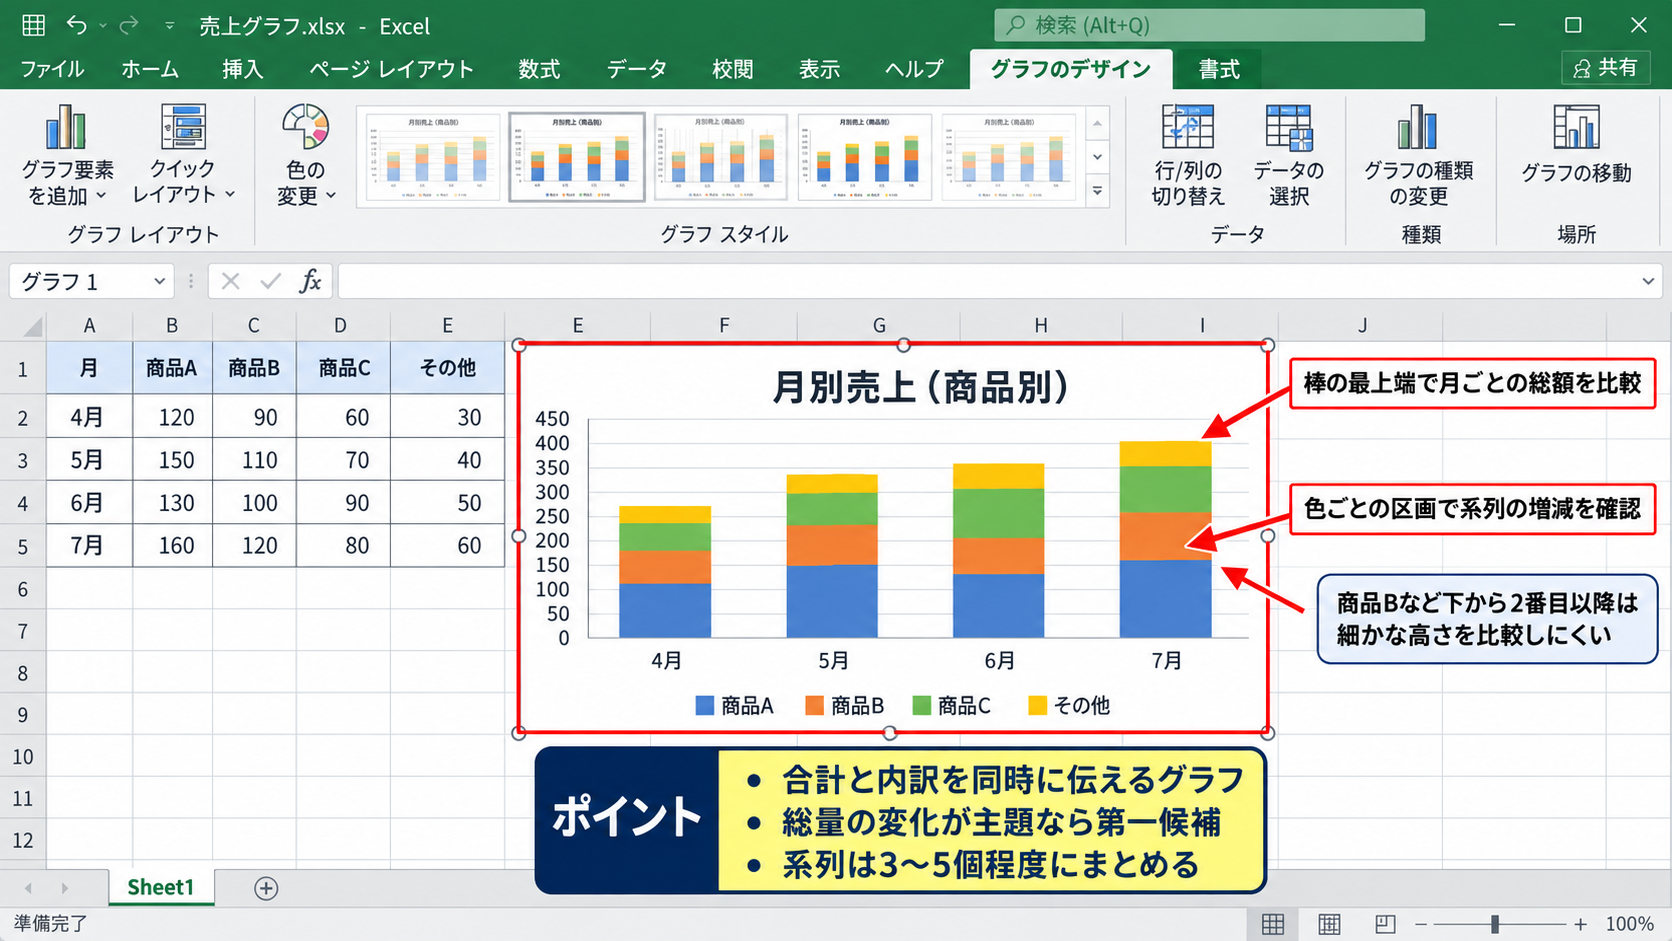Expand the Name Box dropdown

tap(159, 281)
